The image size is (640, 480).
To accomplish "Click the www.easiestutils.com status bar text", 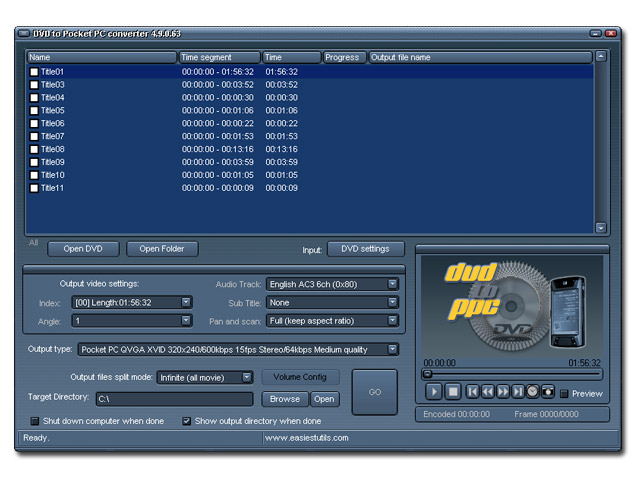I will (307, 438).
